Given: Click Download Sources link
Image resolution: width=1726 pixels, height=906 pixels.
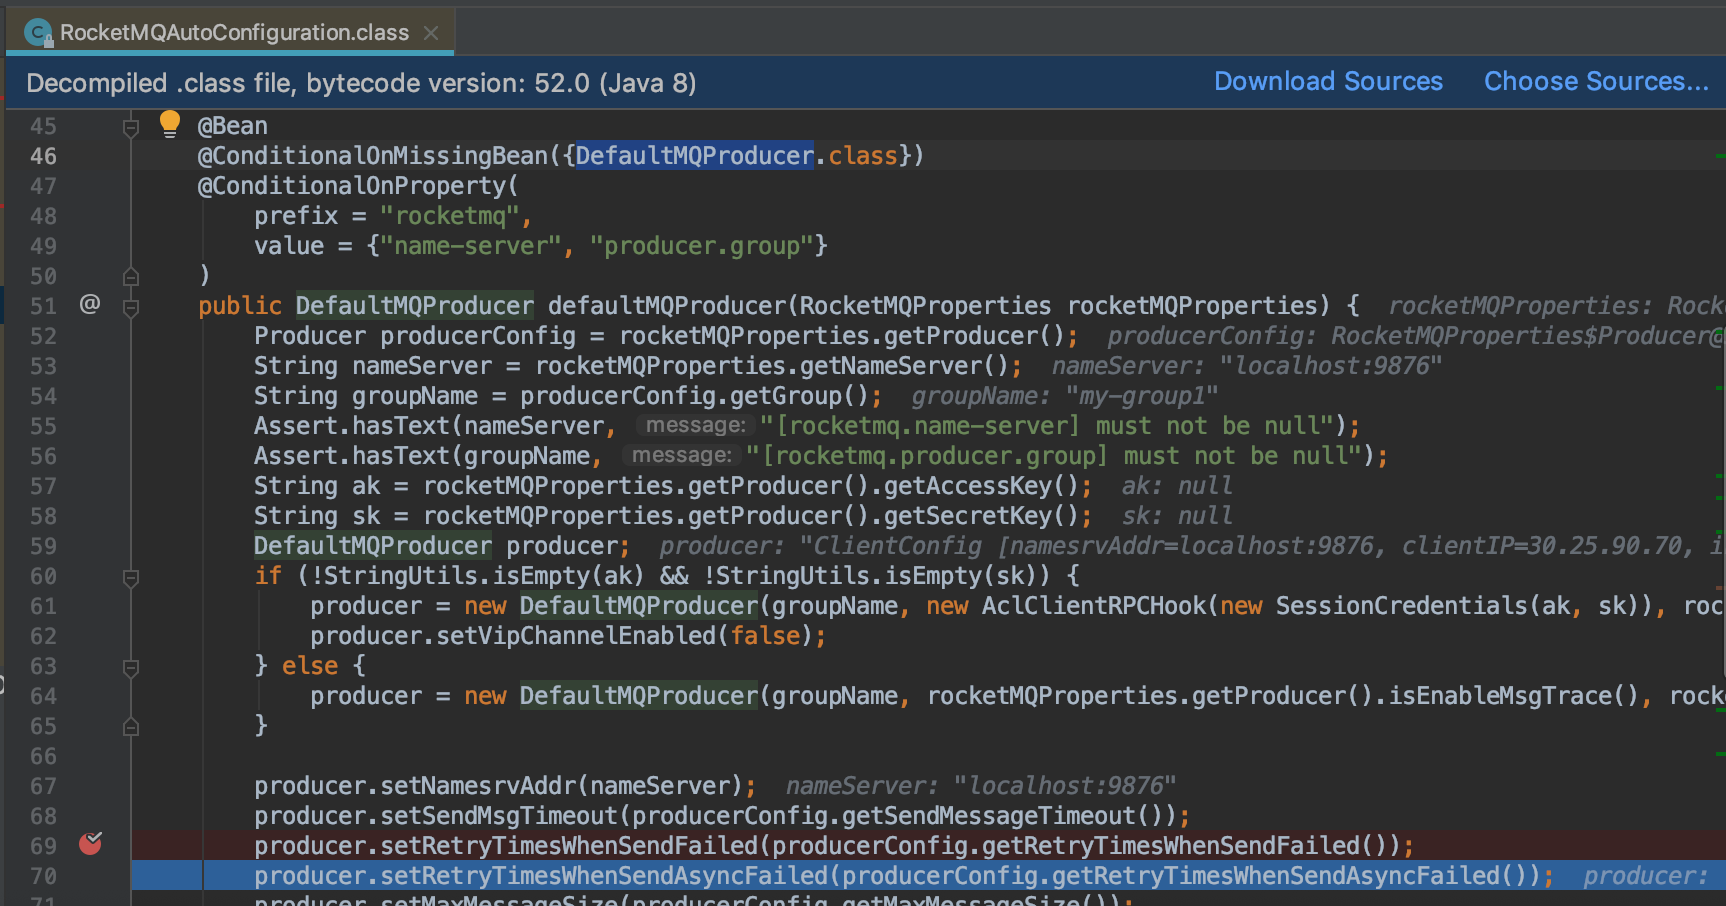Looking at the screenshot, I should [x=1328, y=82].
